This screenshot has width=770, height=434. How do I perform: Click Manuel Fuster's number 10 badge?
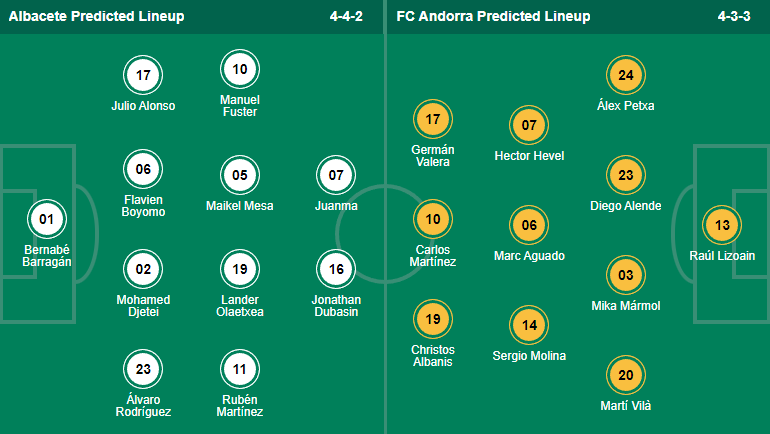240,70
